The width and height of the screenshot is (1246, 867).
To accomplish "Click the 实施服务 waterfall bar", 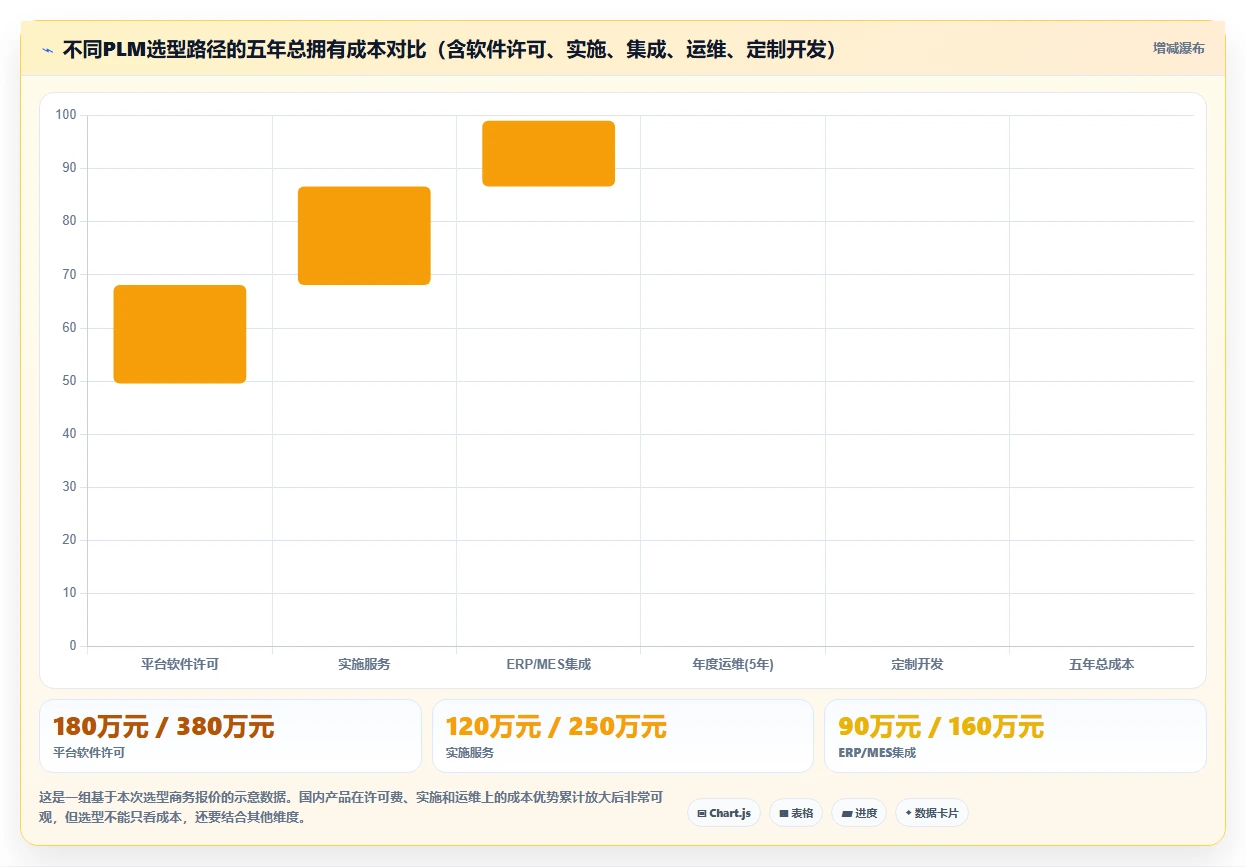I will pyautogui.click(x=364, y=236).
